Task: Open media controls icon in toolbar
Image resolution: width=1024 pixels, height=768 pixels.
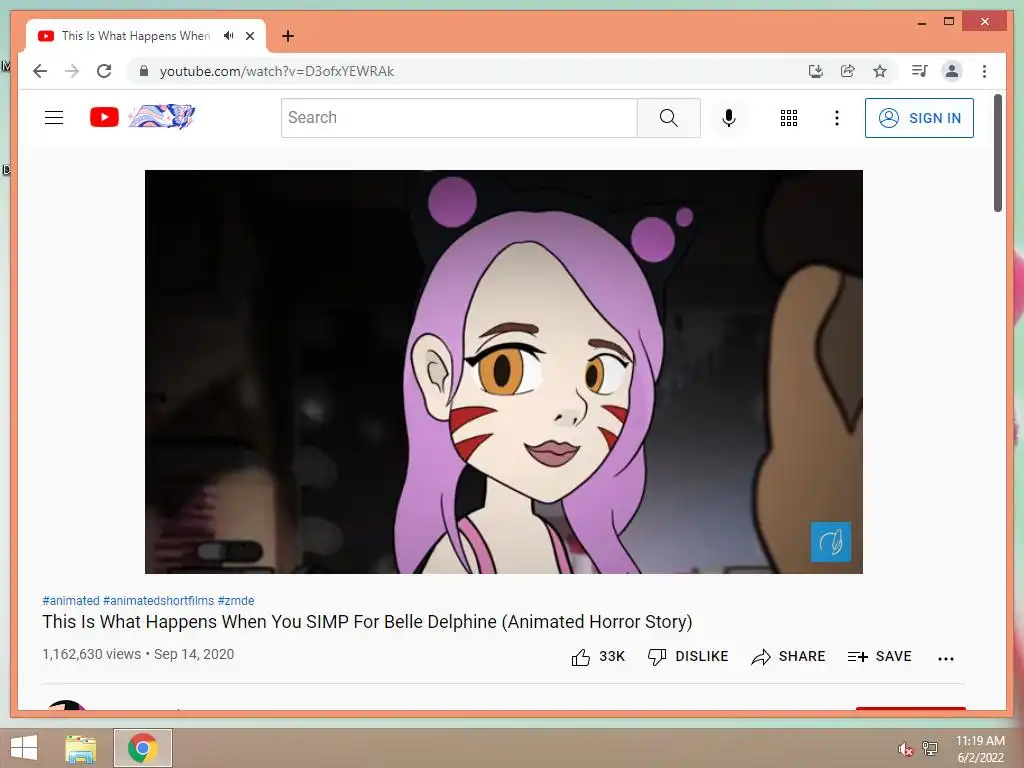Action: pyautogui.click(x=920, y=71)
